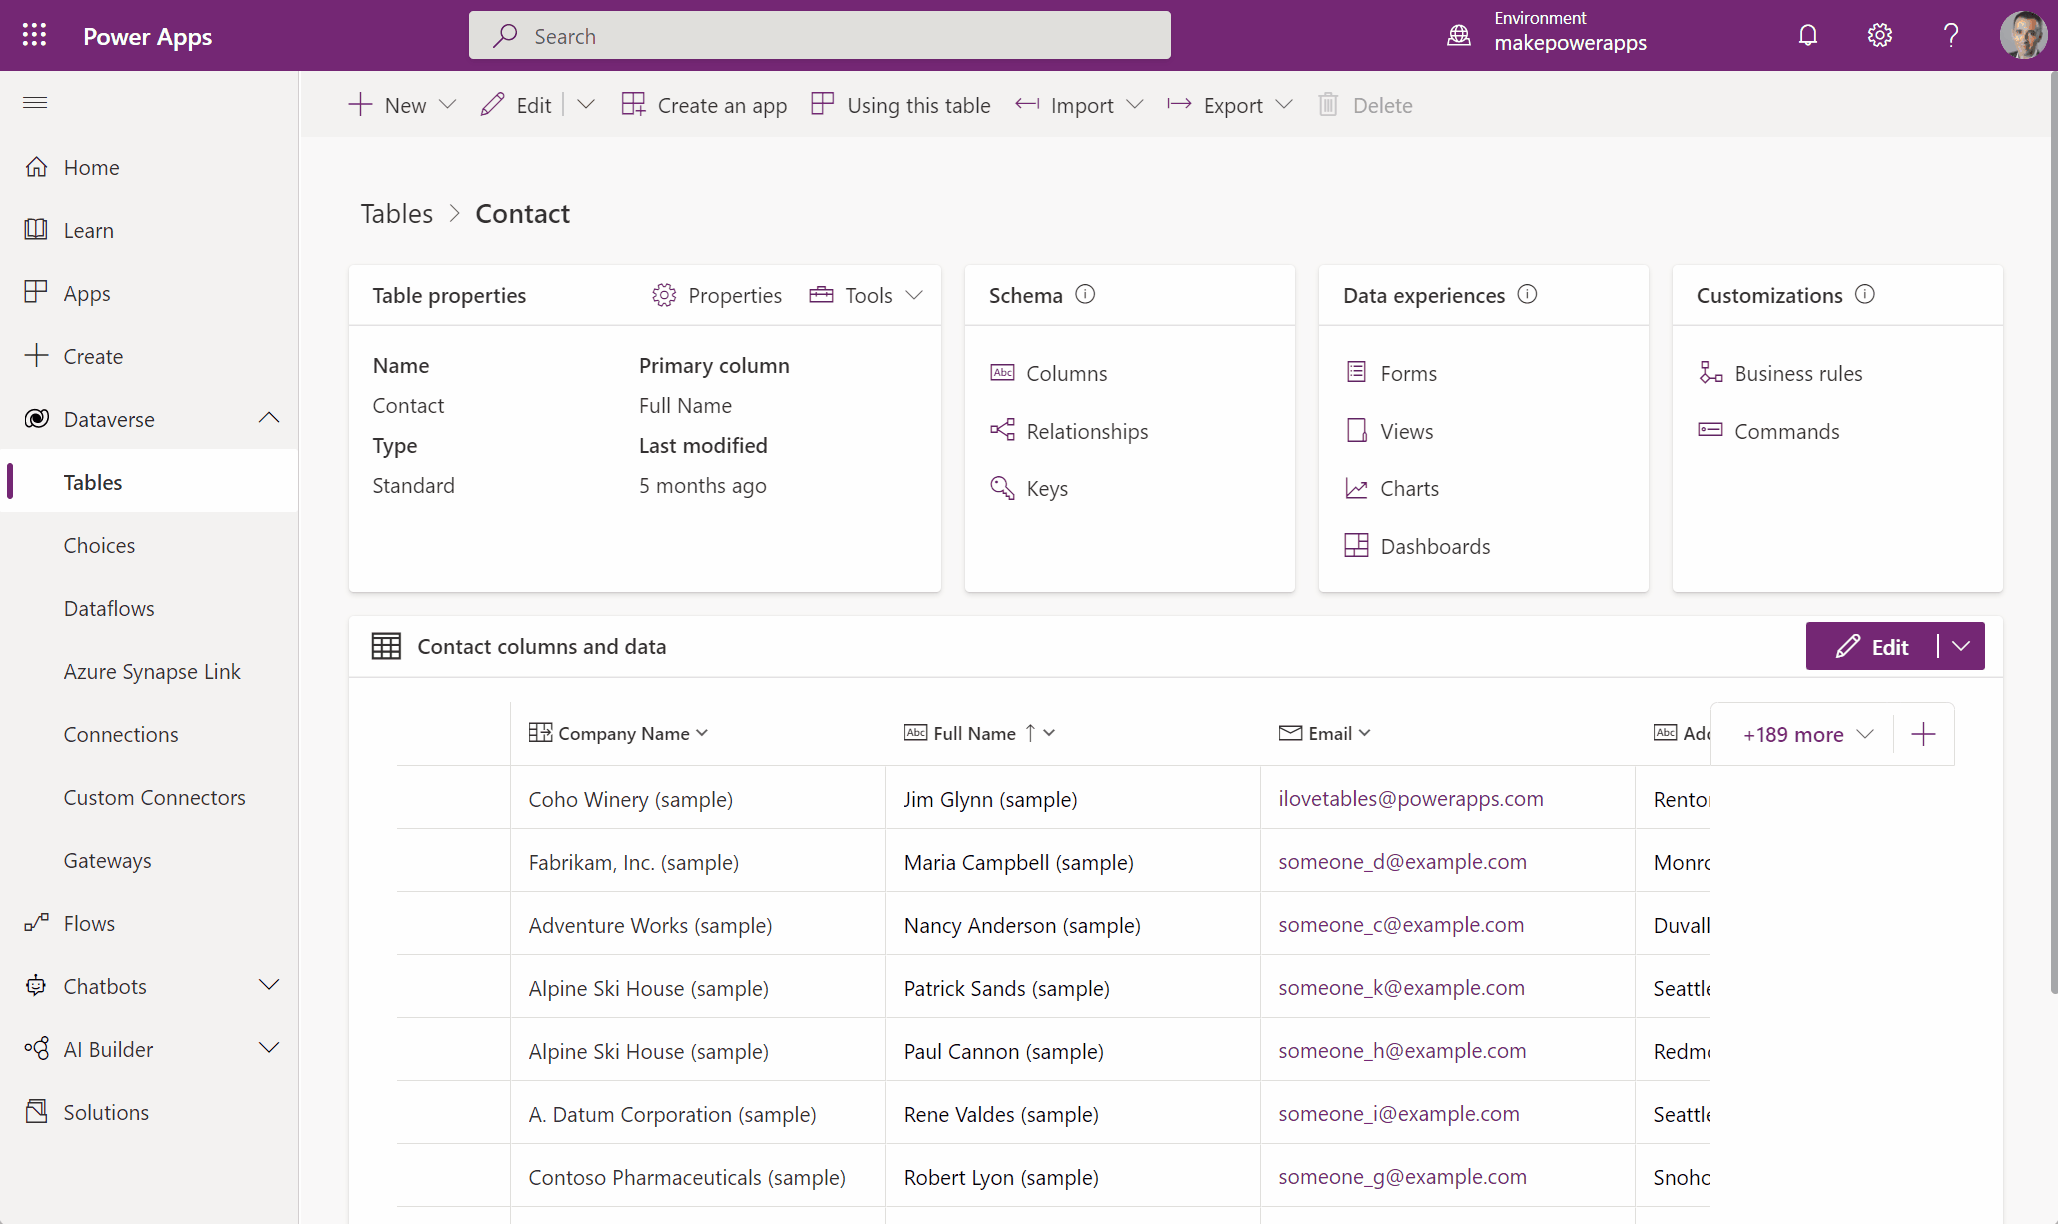
Task: Open the ilovetables@powerapps.com email link
Action: click(x=1410, y=798)
